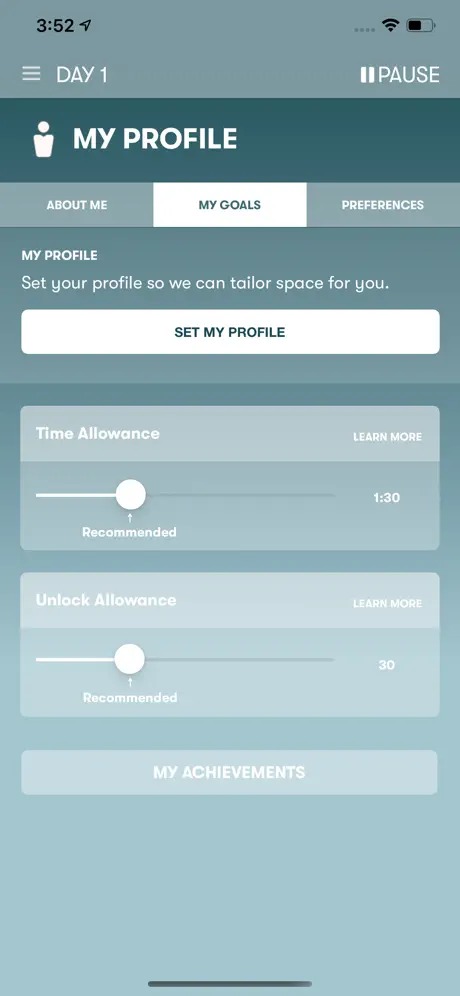Click the Unlock Allowance slider track right of handle
The image size is (460, 996).
[x=240, y=659]
